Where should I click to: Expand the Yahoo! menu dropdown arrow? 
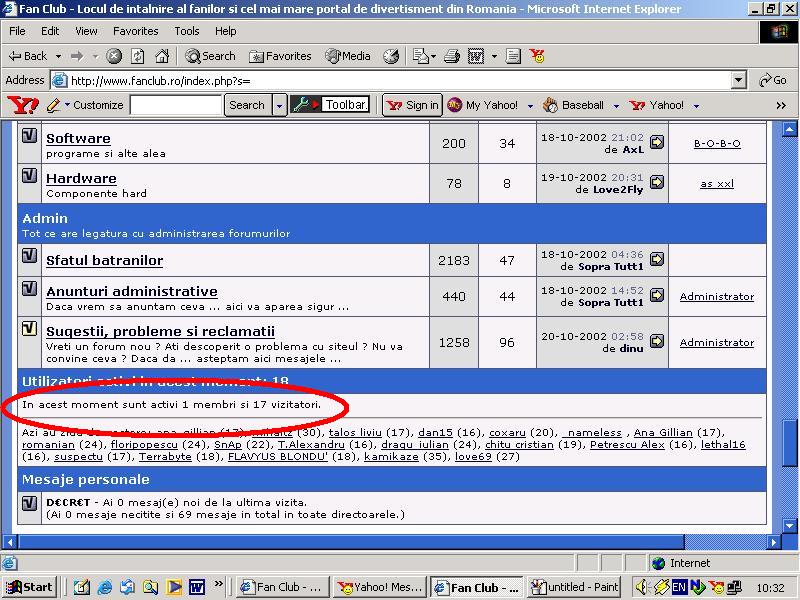tap(696, 106)
